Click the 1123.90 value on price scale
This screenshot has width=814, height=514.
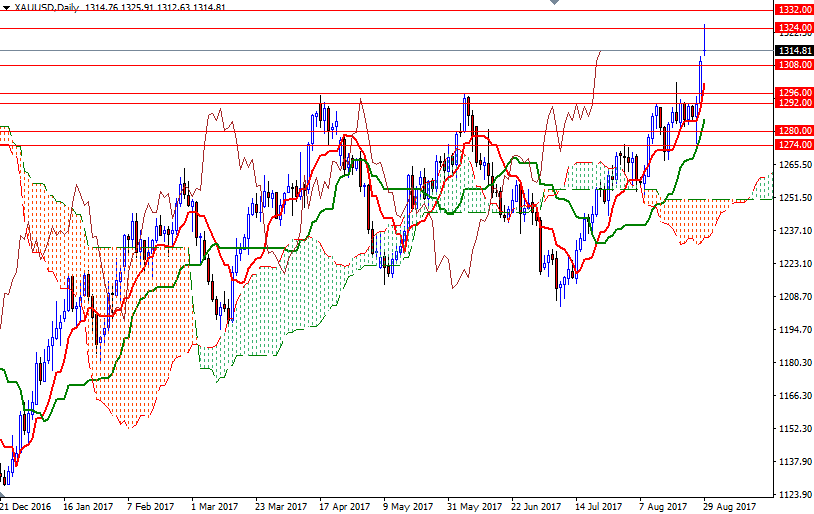click(793, 495)
